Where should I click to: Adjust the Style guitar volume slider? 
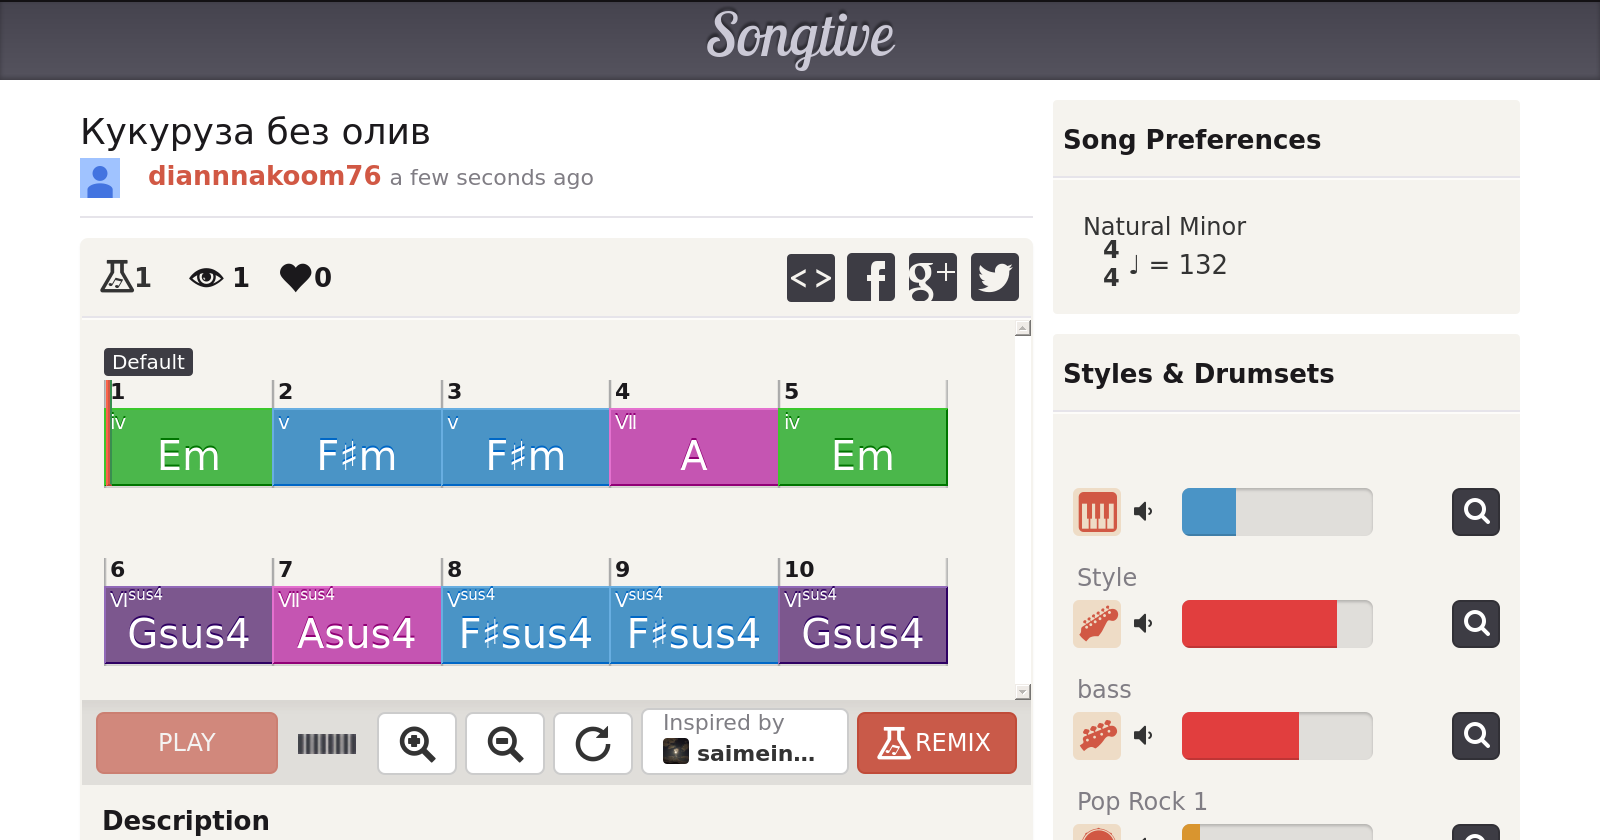click(x=1277, y=624)
